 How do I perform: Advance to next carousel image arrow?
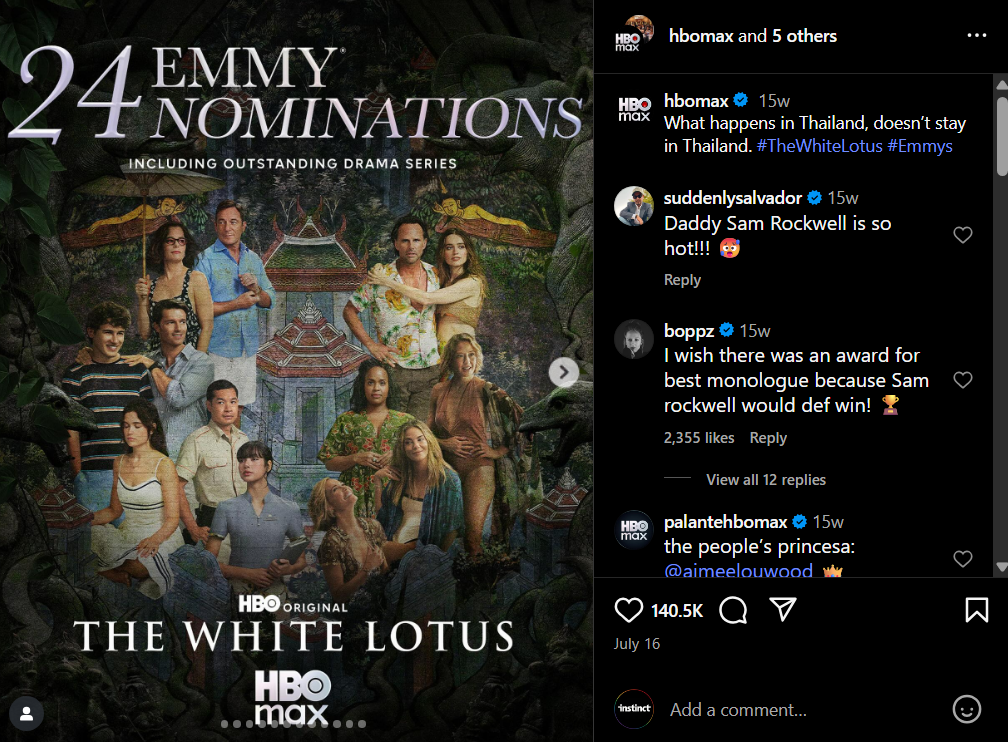click(563, 372)
